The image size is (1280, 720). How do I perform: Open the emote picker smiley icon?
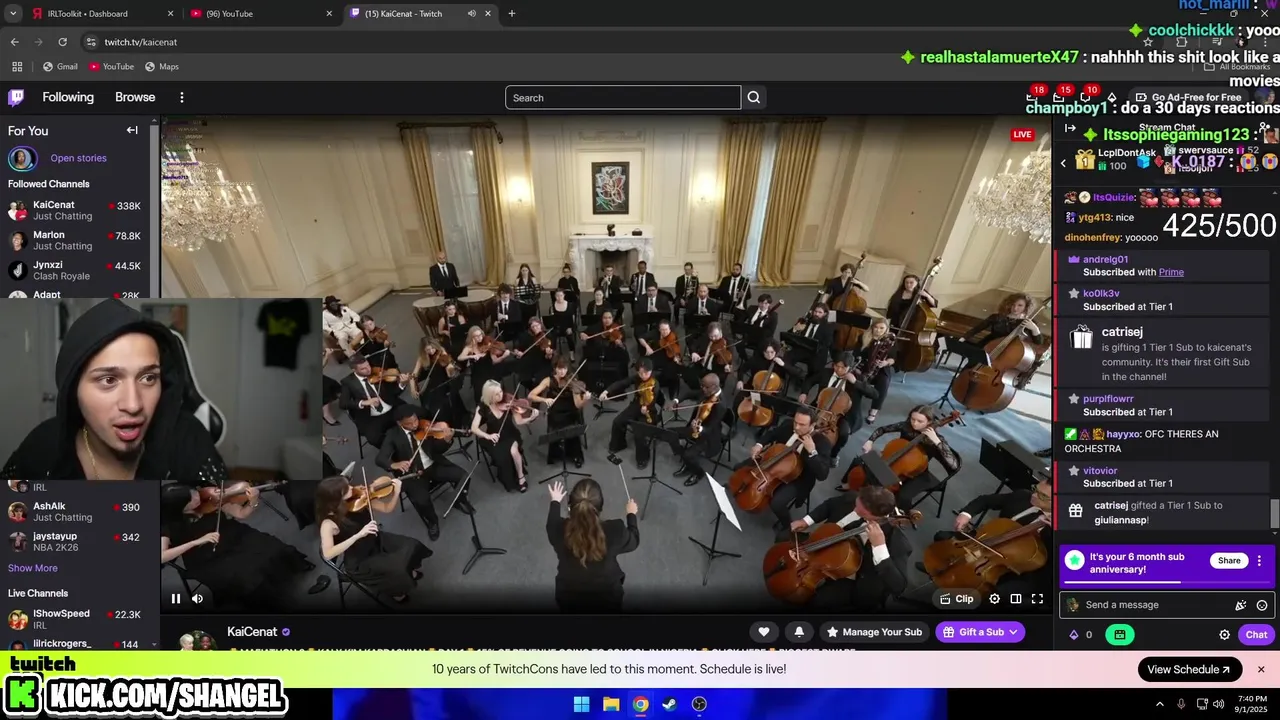point(1262,605)
